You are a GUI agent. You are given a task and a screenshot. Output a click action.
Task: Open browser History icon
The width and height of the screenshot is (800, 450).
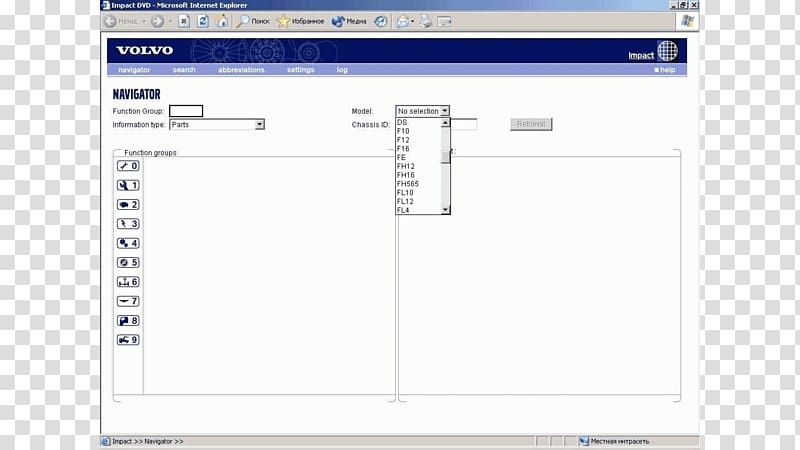pos(381,21)
